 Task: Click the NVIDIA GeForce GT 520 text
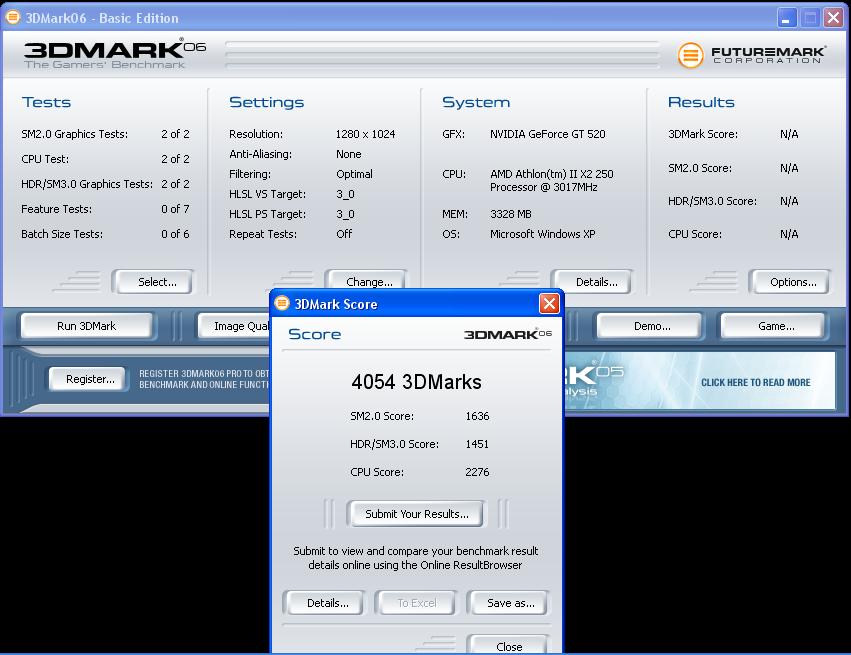point(548,134)
